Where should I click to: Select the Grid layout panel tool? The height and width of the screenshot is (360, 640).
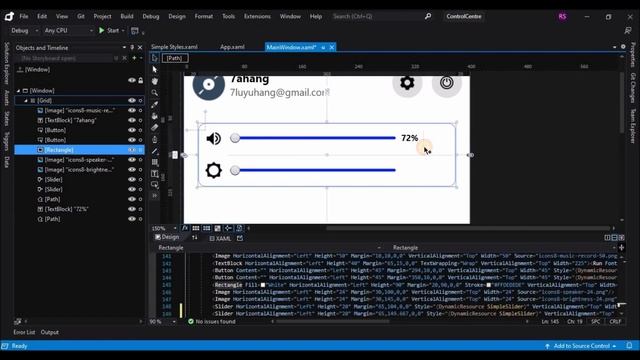[x=155, y=162]
